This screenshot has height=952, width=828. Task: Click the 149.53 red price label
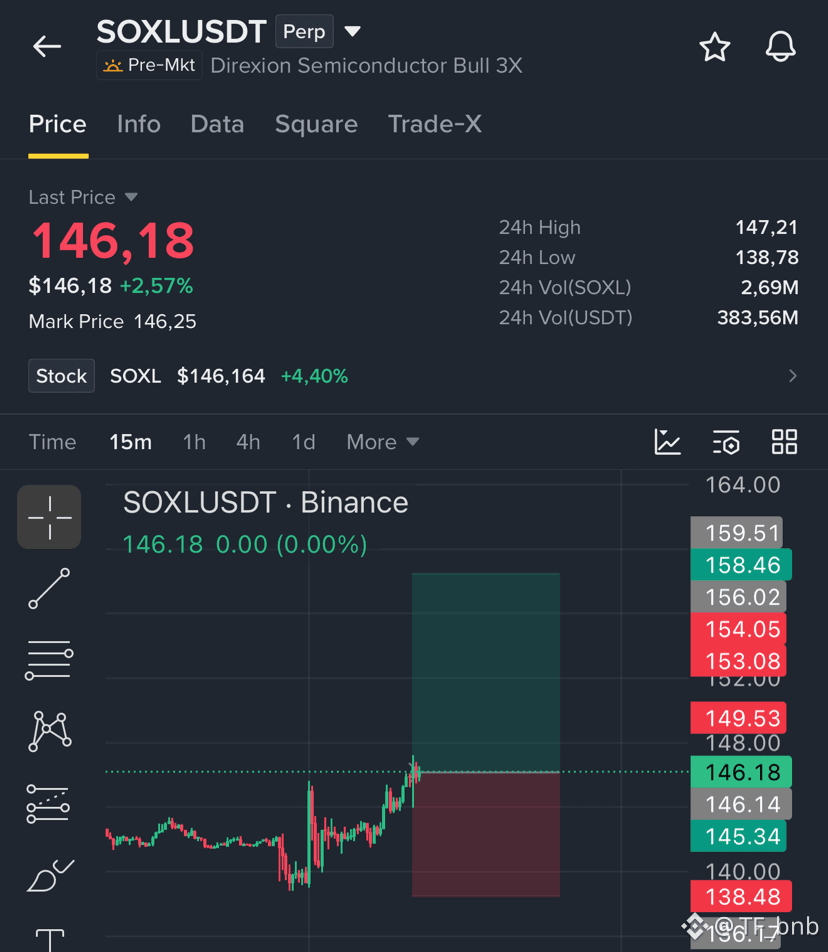[x=739, y=718]
